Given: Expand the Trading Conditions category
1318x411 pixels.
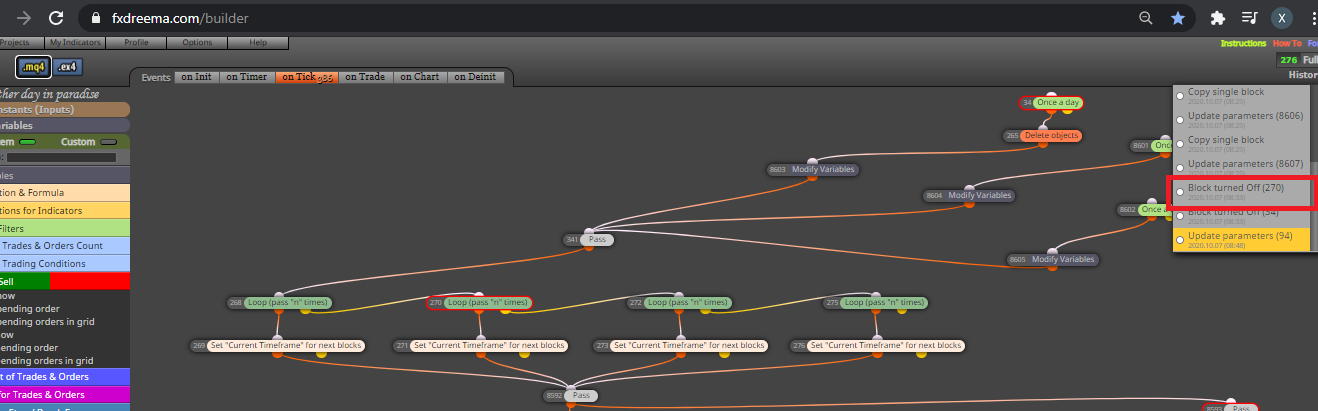Looking at the screenshot, I should click(x=65, y=263).
